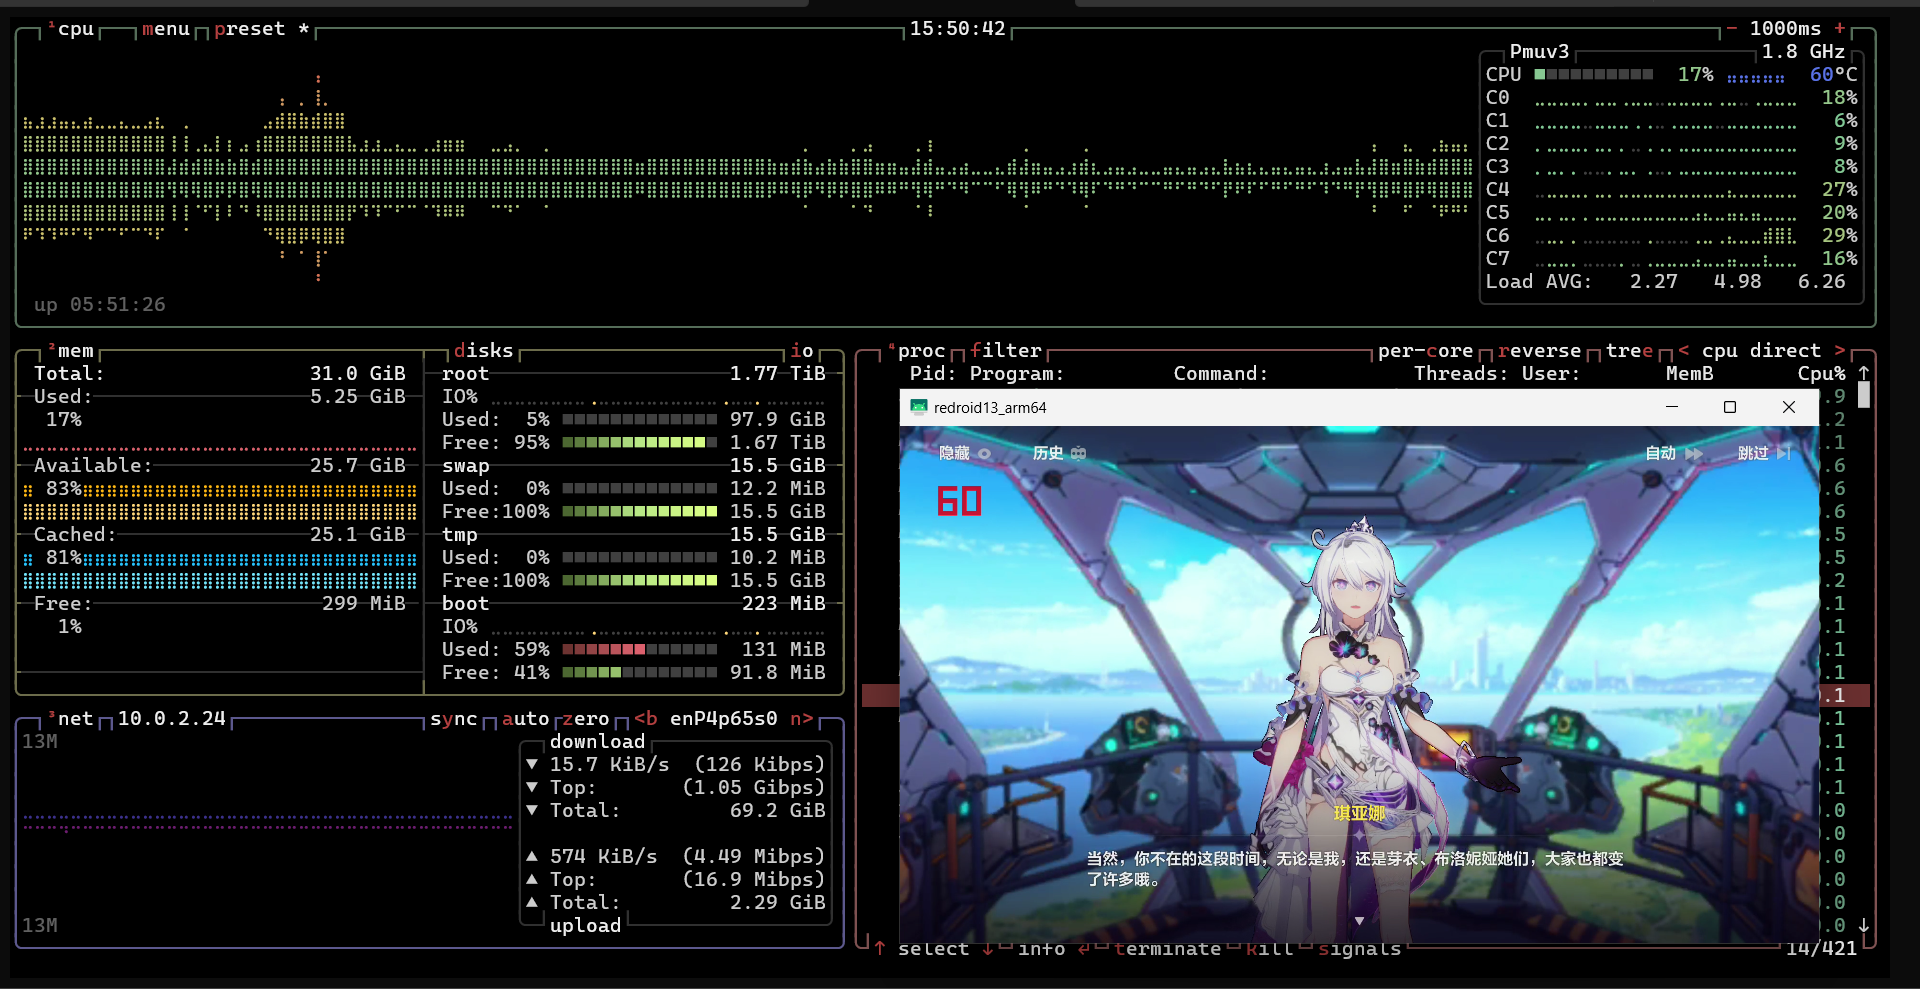Select previous network interface with <b
This screenshot has height=989, width=1920.
(x=646, y=718)
